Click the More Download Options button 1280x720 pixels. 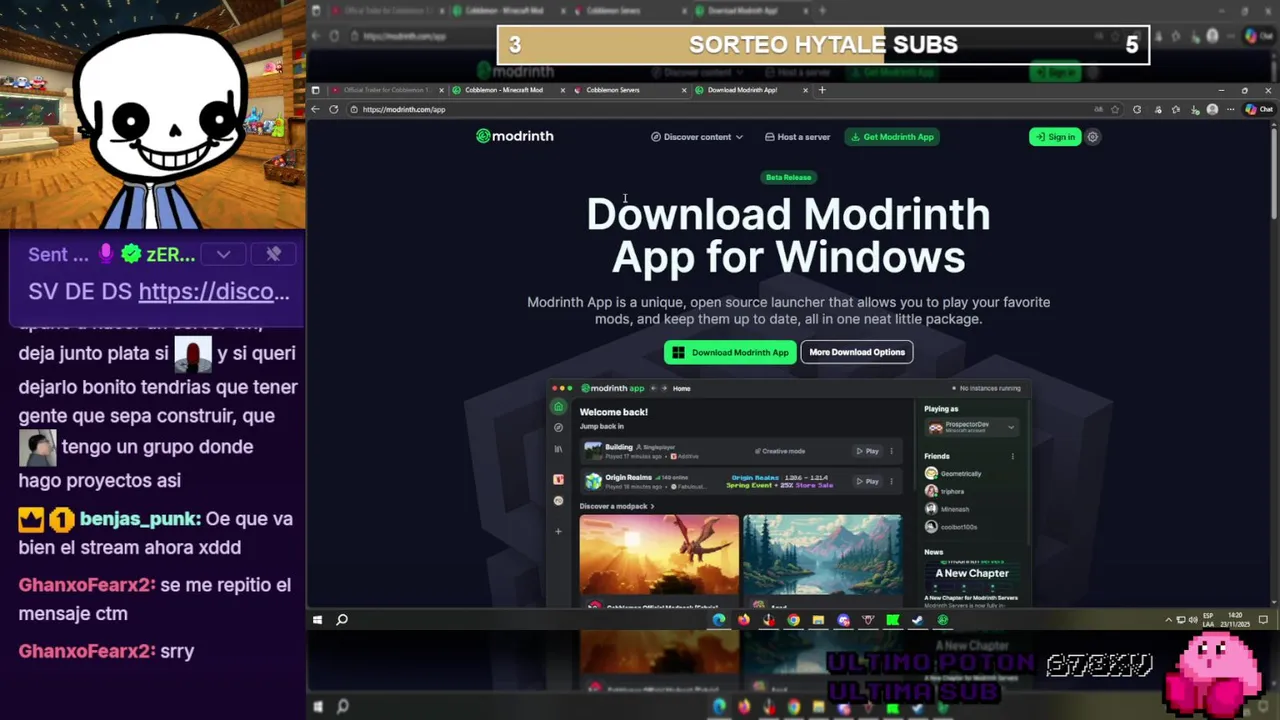pyautogui.click(x=857, y=352)
